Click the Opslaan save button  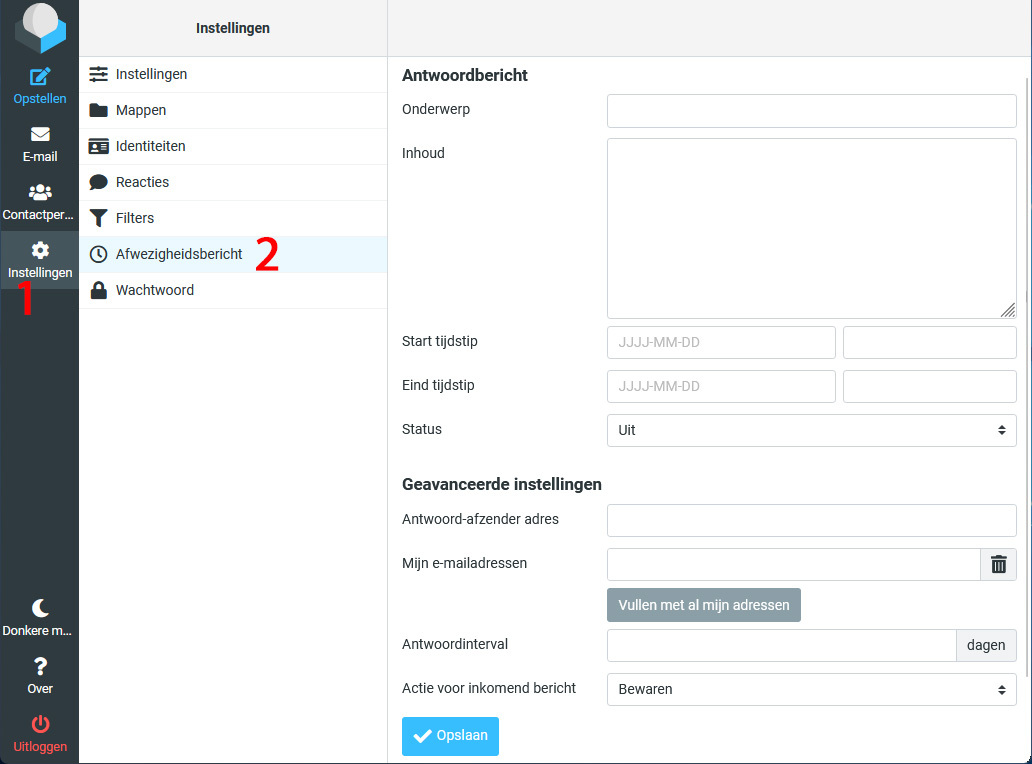click(x=450, y=736)
